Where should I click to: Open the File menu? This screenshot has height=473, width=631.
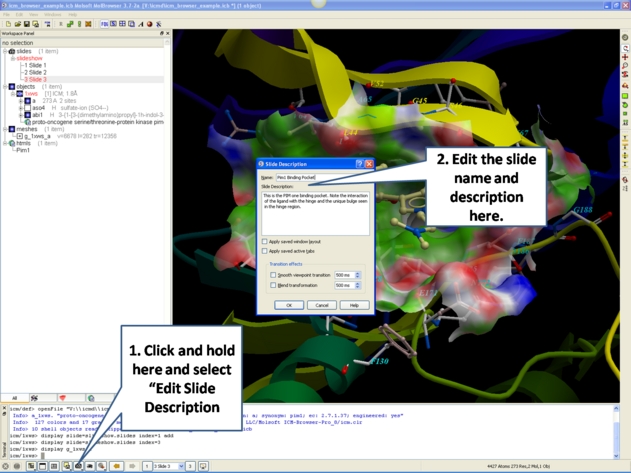click(x=6, y=14)
